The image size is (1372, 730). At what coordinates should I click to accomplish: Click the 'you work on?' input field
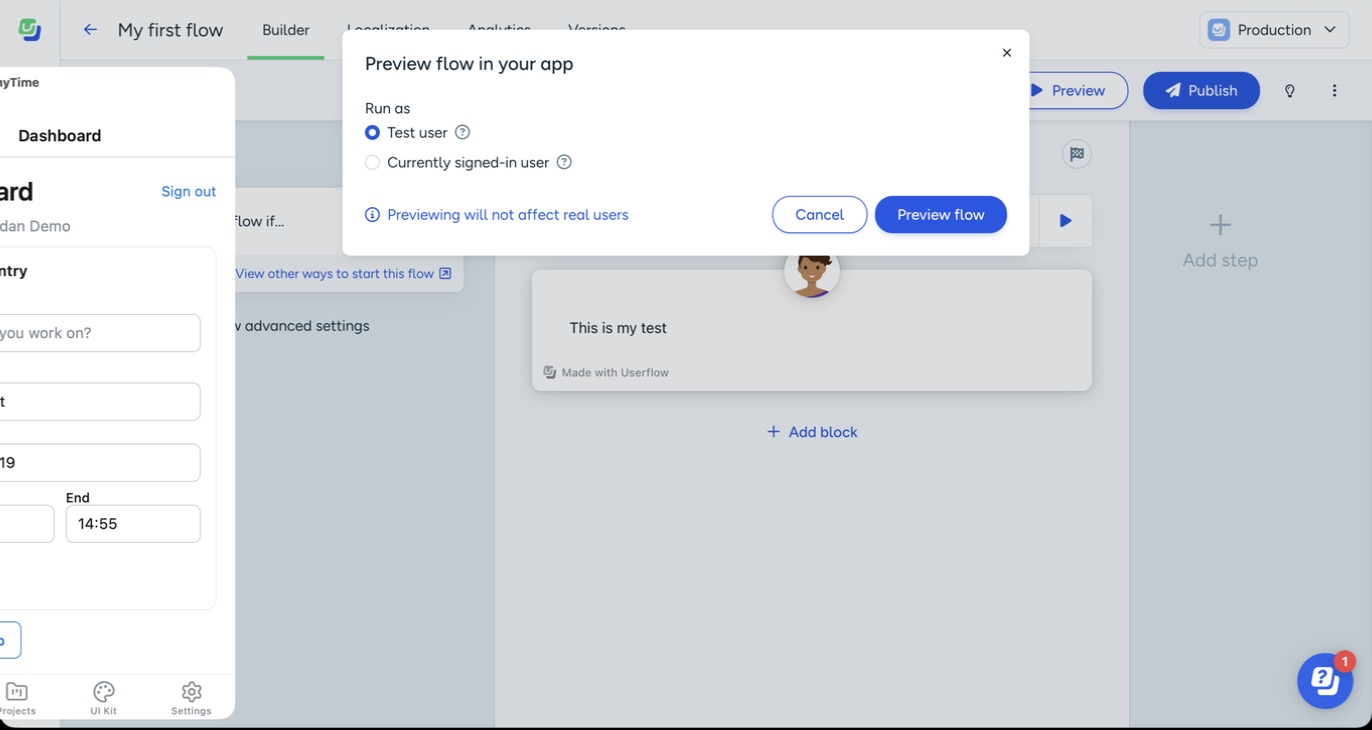pos(100,333)
